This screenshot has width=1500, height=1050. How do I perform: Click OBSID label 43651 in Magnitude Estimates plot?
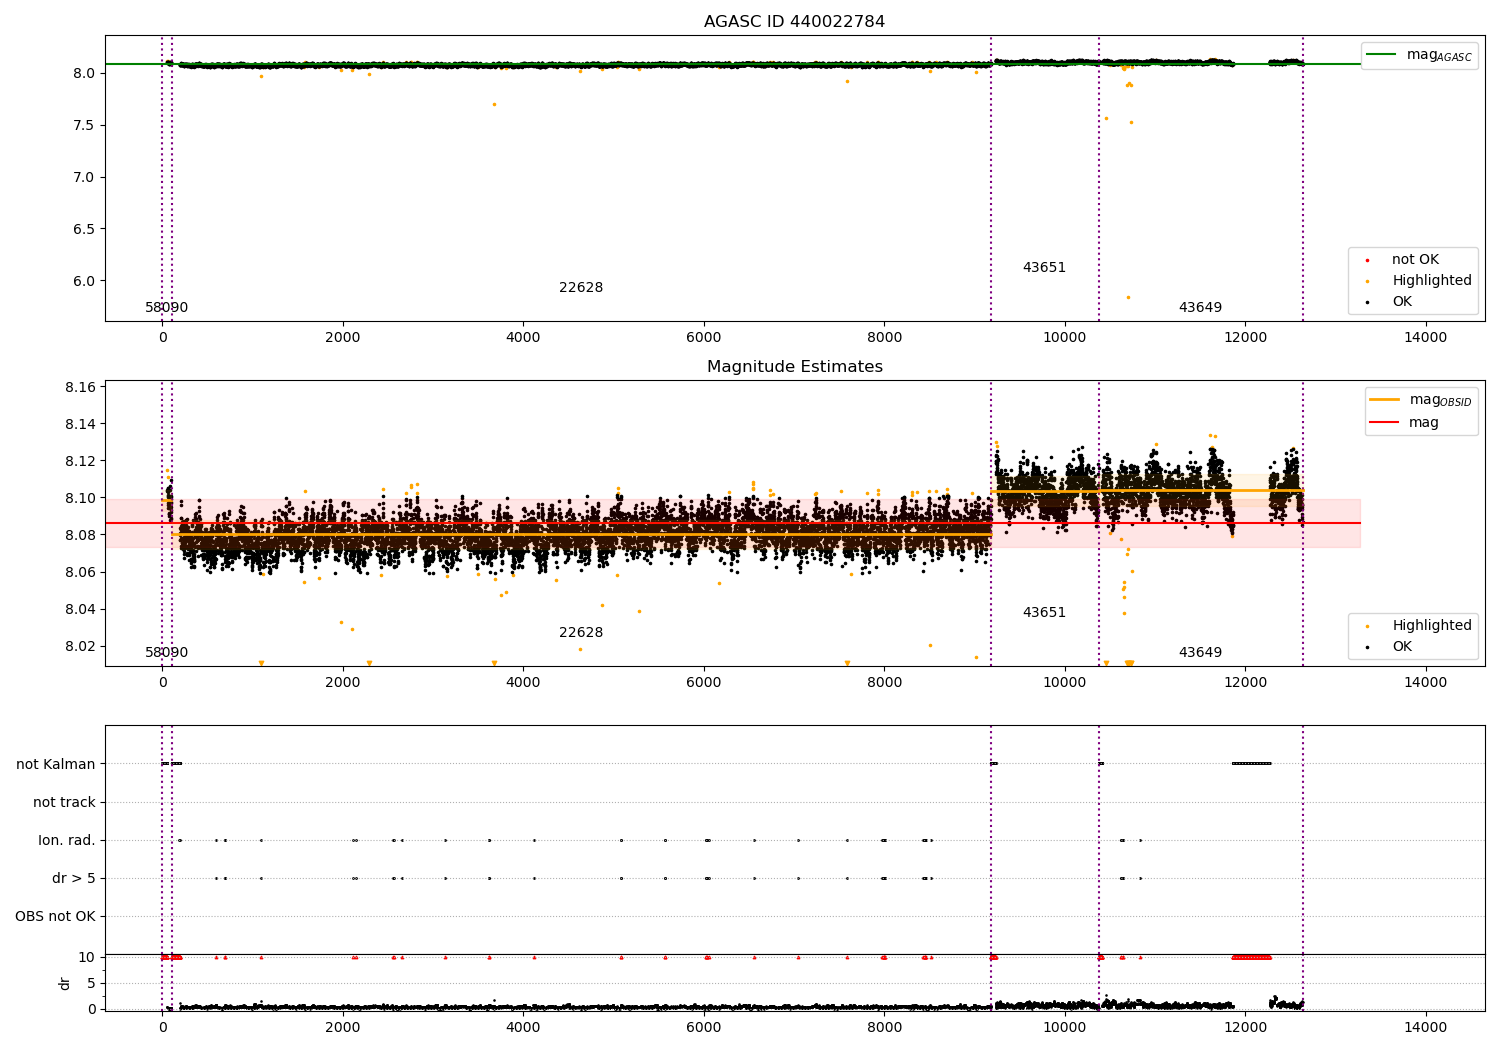point(1044,613)
